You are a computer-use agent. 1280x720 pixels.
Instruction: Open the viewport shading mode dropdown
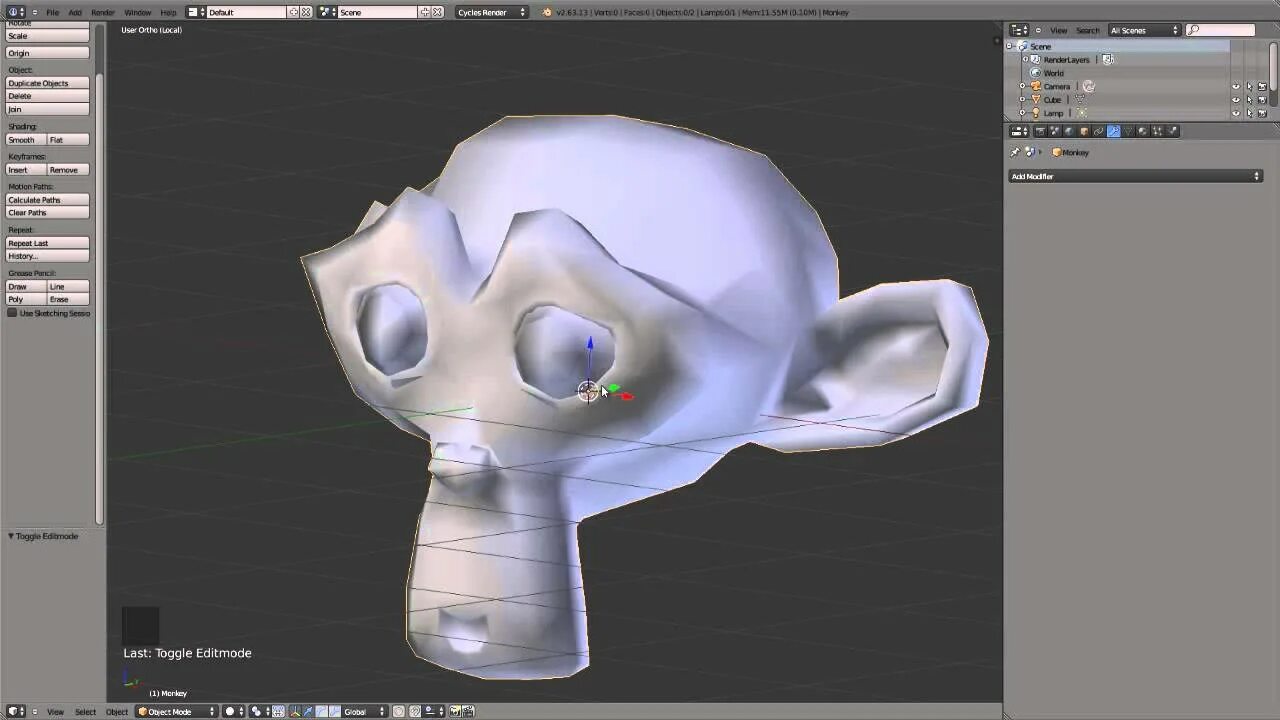click(x=234, y=711)
